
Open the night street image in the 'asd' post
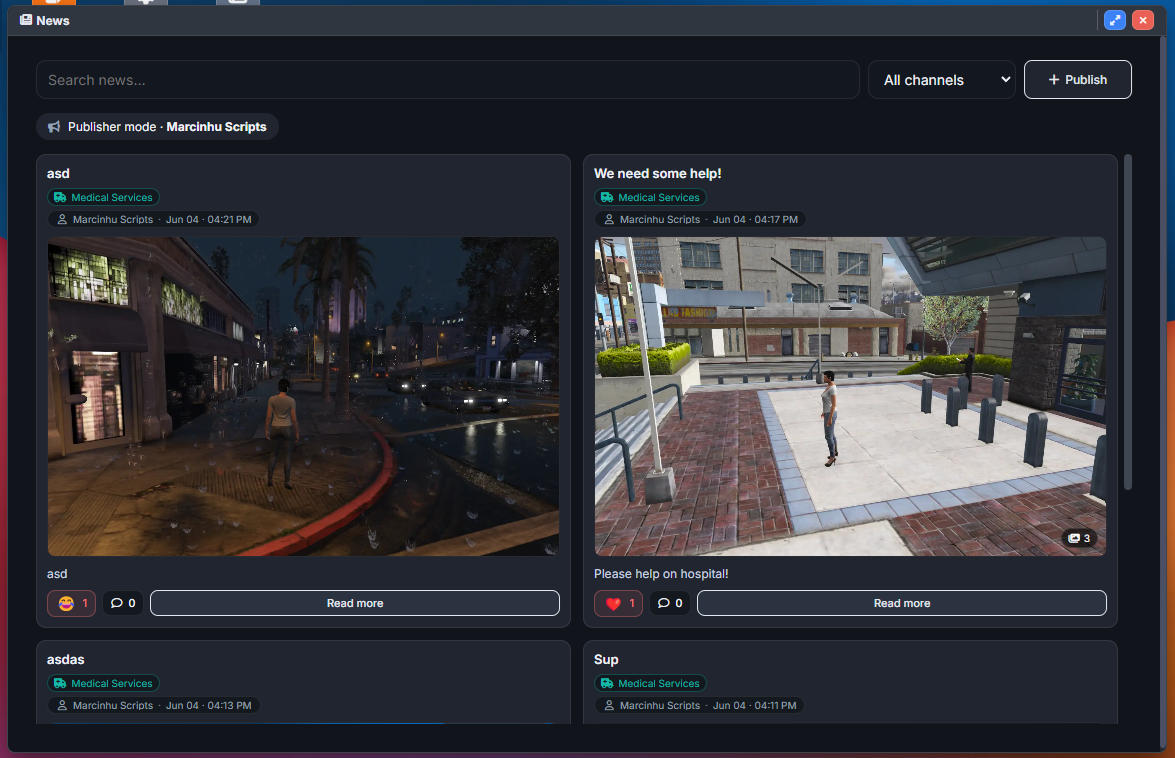303,396
